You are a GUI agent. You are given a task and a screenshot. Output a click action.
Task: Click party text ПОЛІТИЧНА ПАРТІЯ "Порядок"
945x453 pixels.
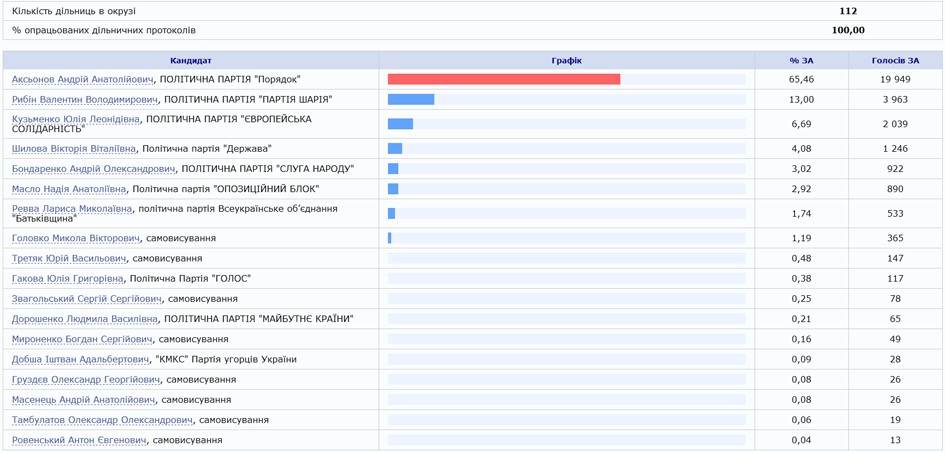[x=230, y=80]
